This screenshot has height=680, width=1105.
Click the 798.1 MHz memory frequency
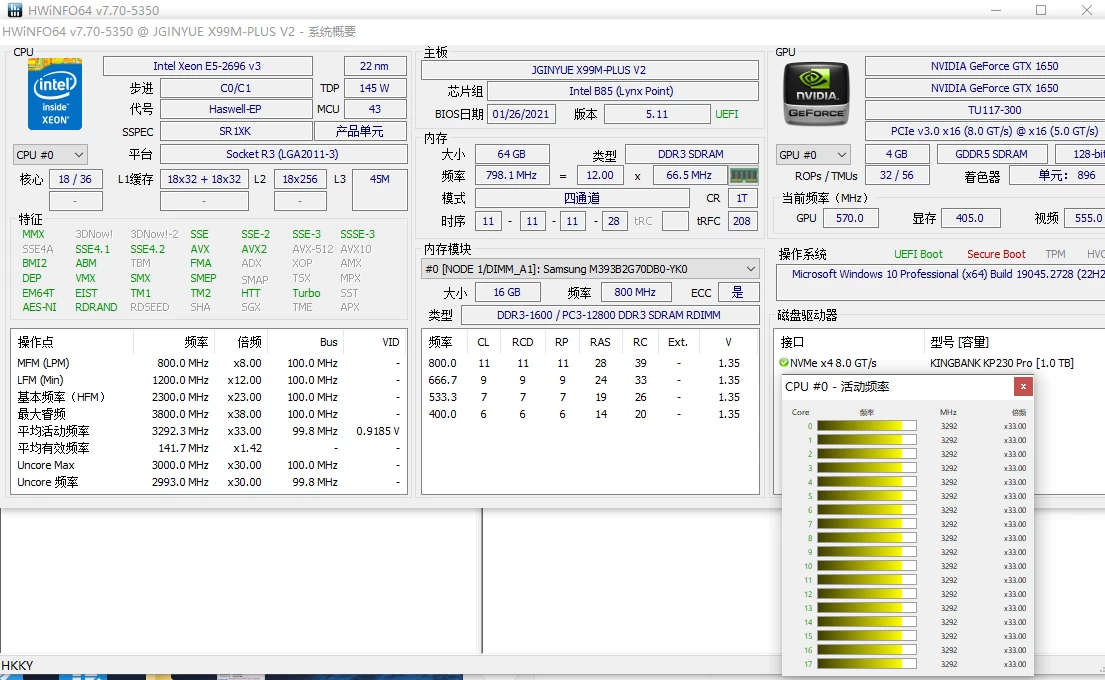[x=512, y=175]
